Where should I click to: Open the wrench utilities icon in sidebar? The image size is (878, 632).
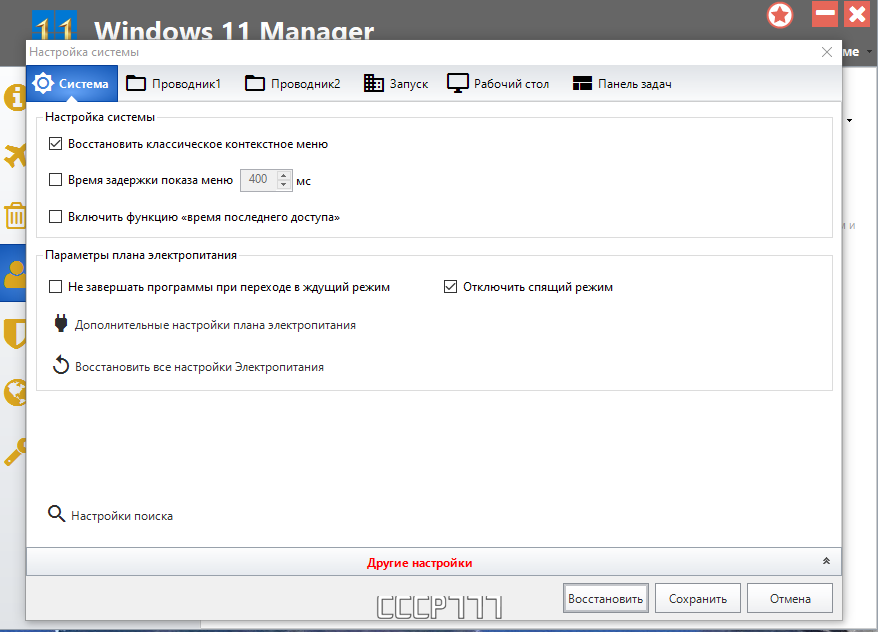15,452
